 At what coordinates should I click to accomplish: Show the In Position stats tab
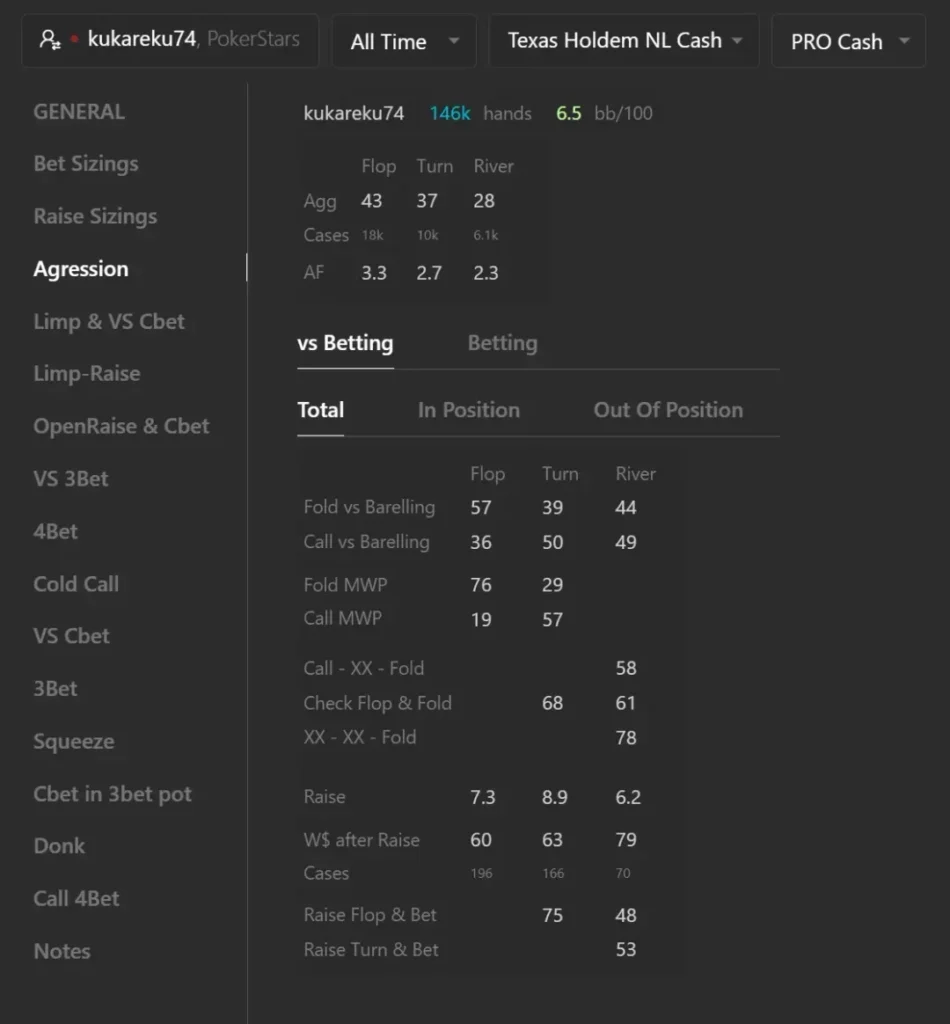click(469, 410)
